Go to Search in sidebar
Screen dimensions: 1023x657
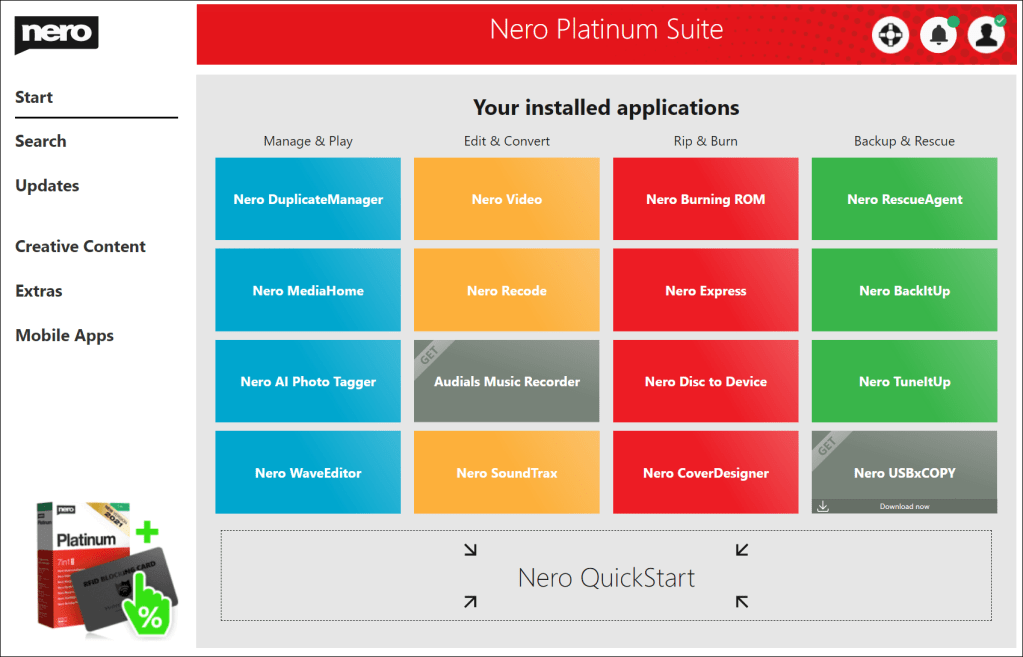41,141
